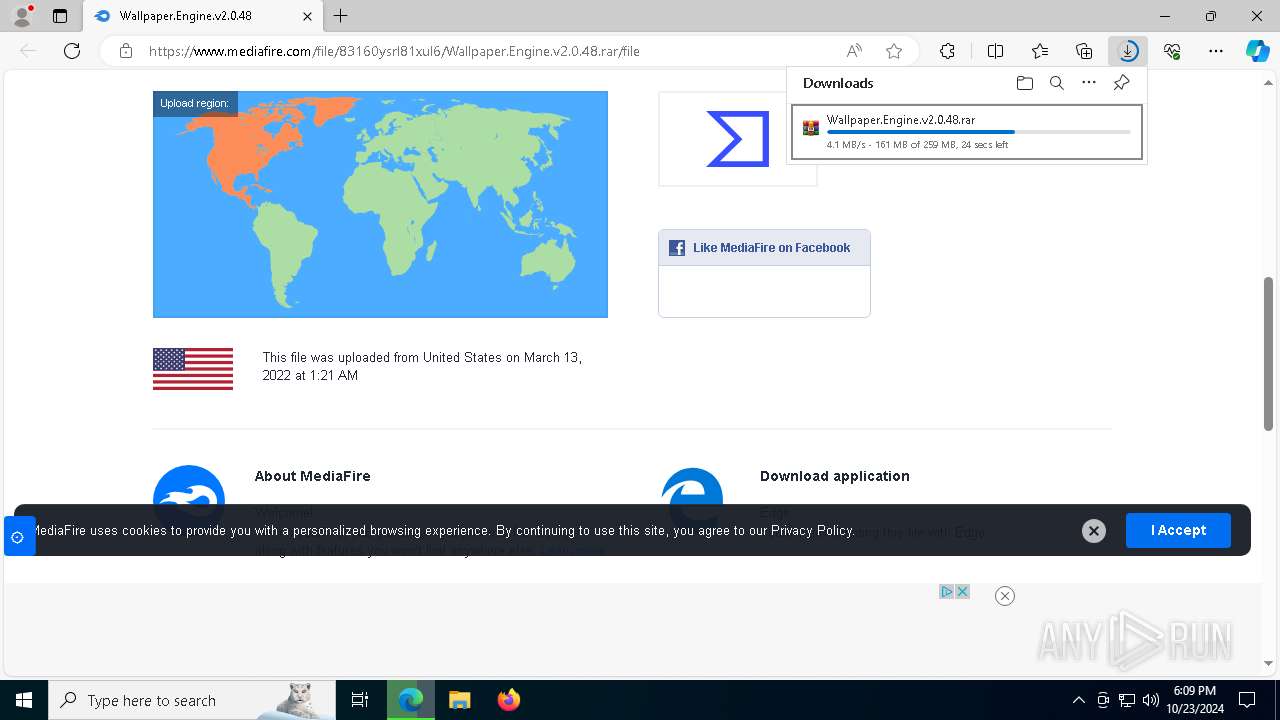This screenshot has width=1280, height=720.
Task: Click the United States flag image
Action: (193, 369)
